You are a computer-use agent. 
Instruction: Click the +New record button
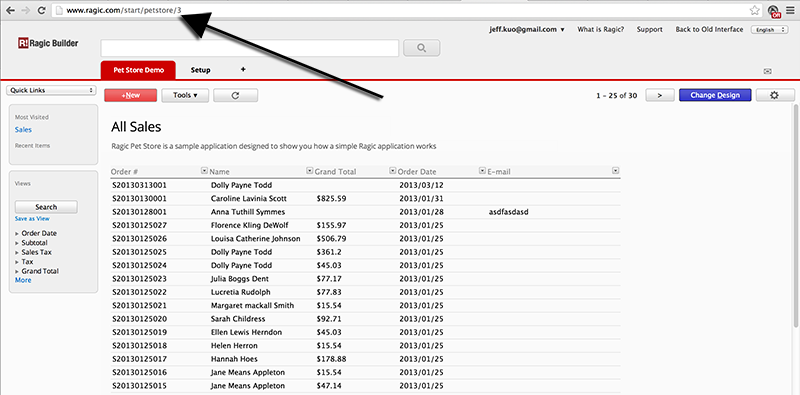[131, 95]
